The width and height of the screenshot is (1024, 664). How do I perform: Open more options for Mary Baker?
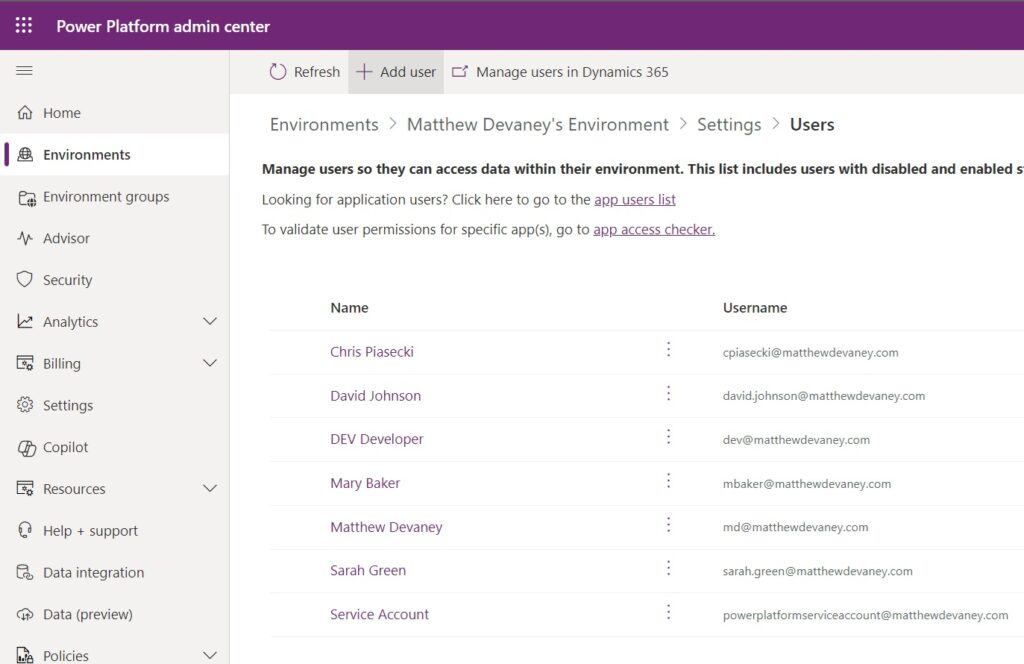pos(668,481)
